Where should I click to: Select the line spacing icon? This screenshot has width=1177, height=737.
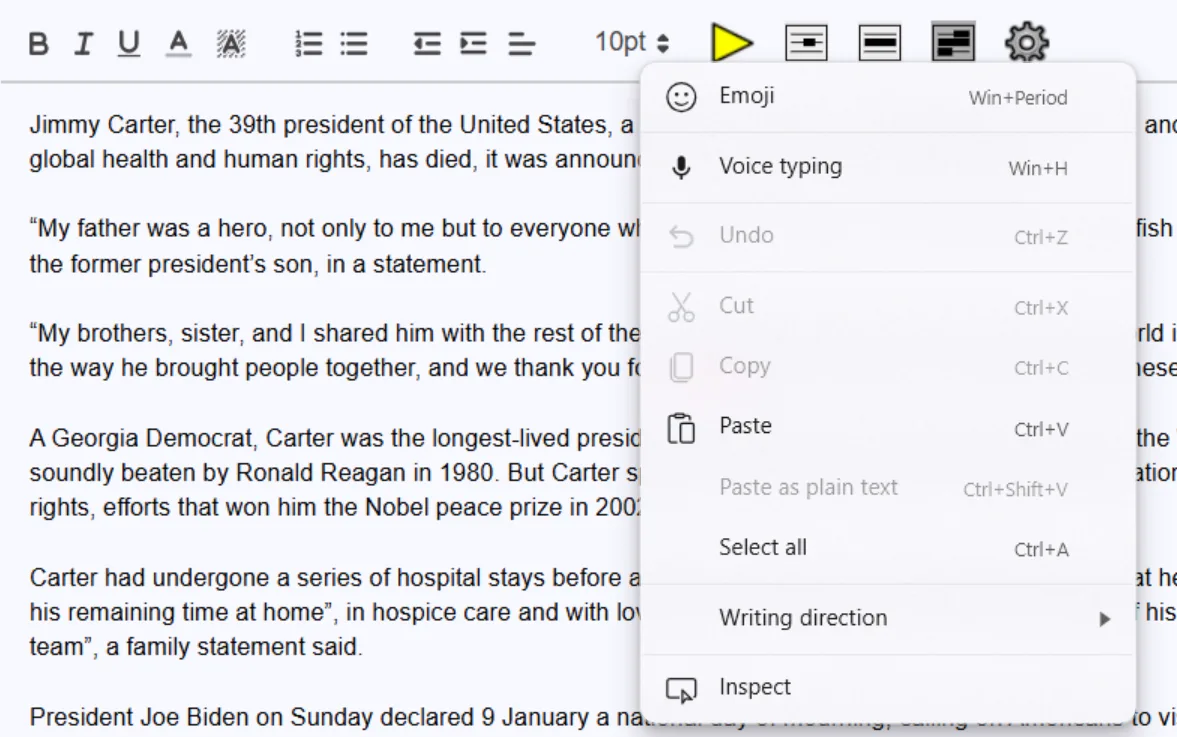(520, 42)
